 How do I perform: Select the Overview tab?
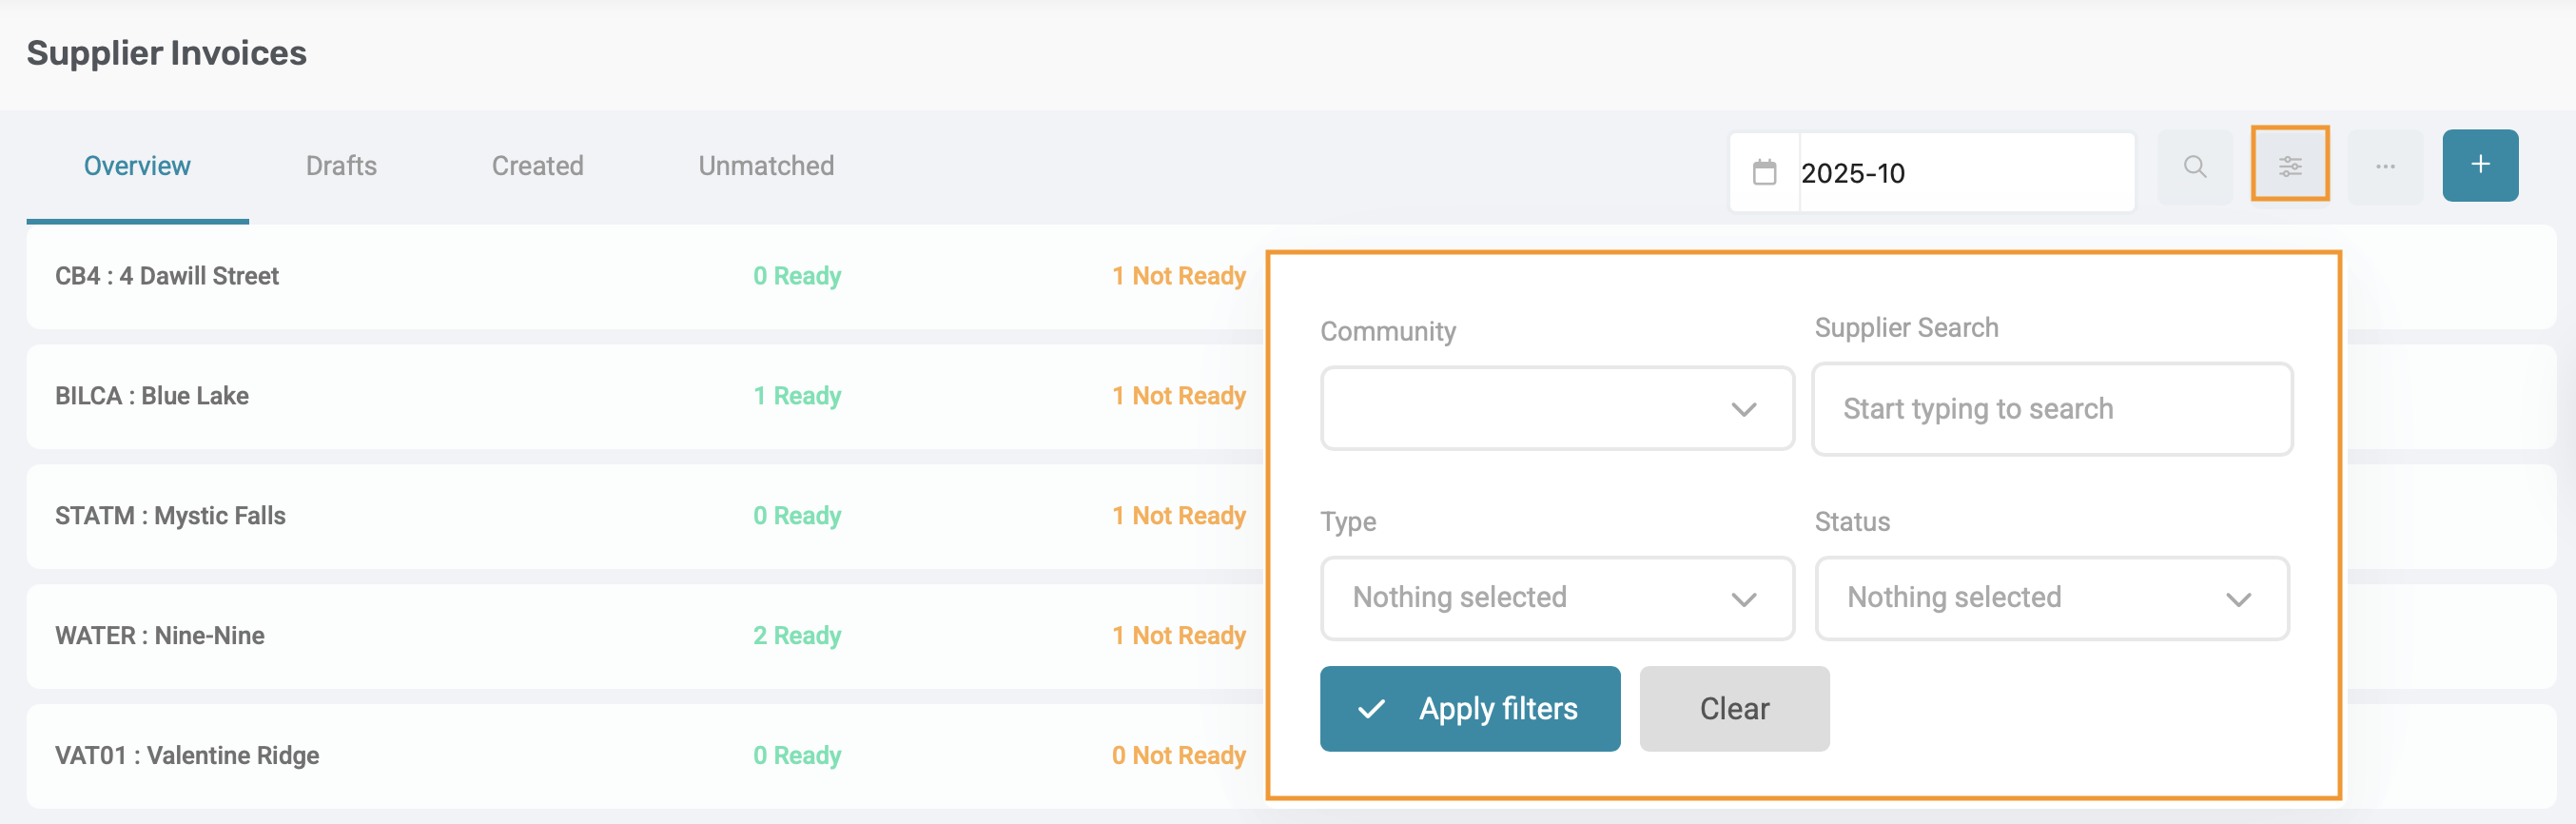(137, 166)
